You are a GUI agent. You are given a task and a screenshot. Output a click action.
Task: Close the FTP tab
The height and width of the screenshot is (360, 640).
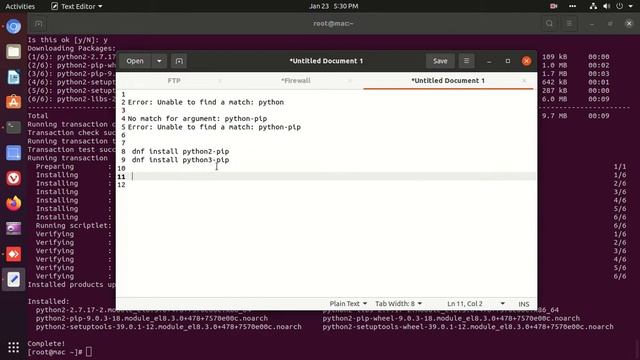pos(220,81)
